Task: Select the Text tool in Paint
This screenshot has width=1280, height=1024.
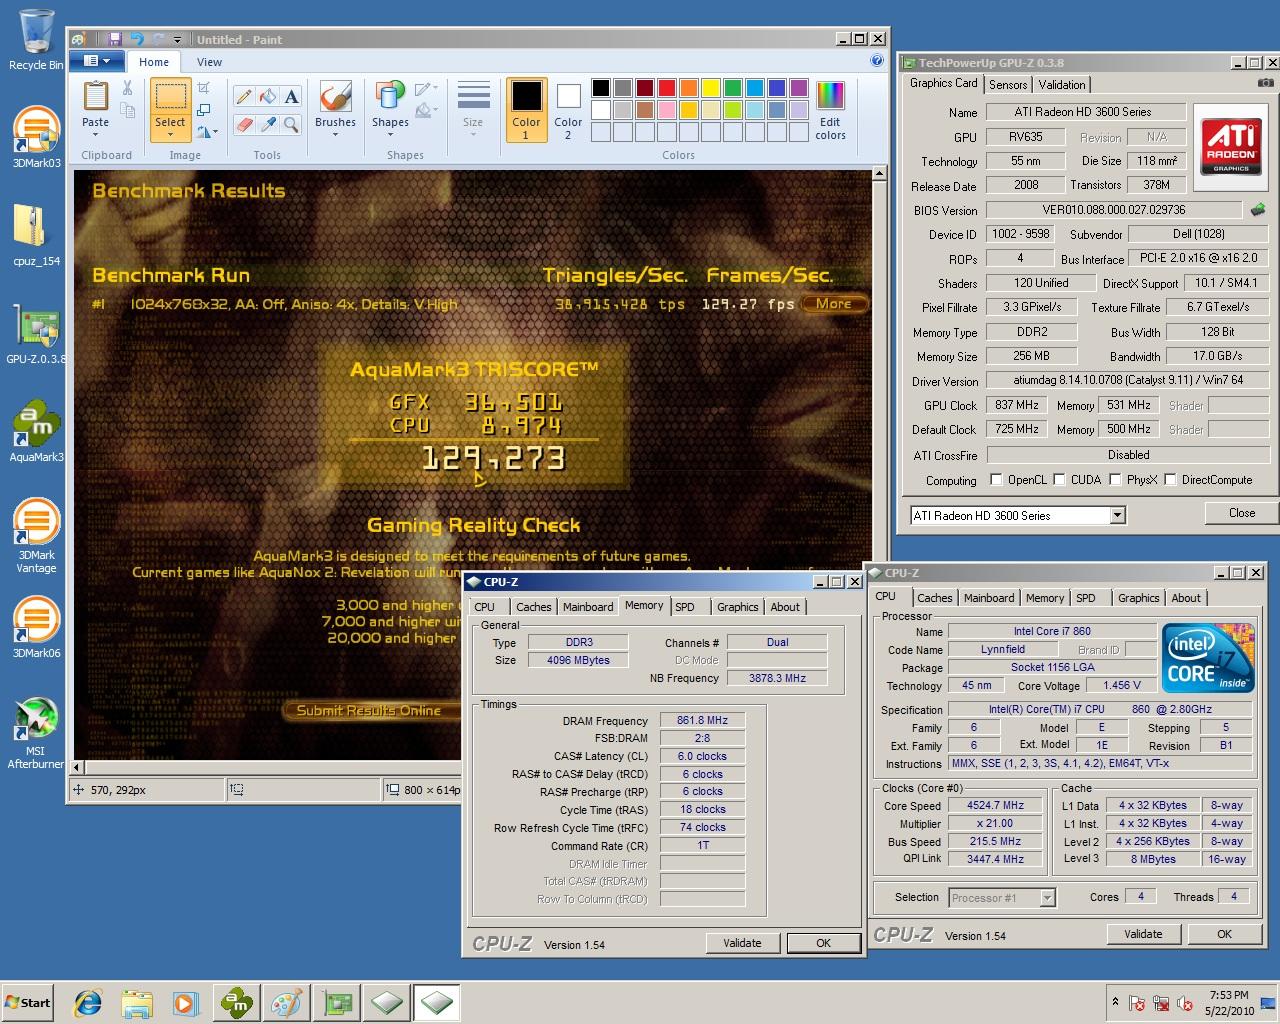Action: pos(291,97)
